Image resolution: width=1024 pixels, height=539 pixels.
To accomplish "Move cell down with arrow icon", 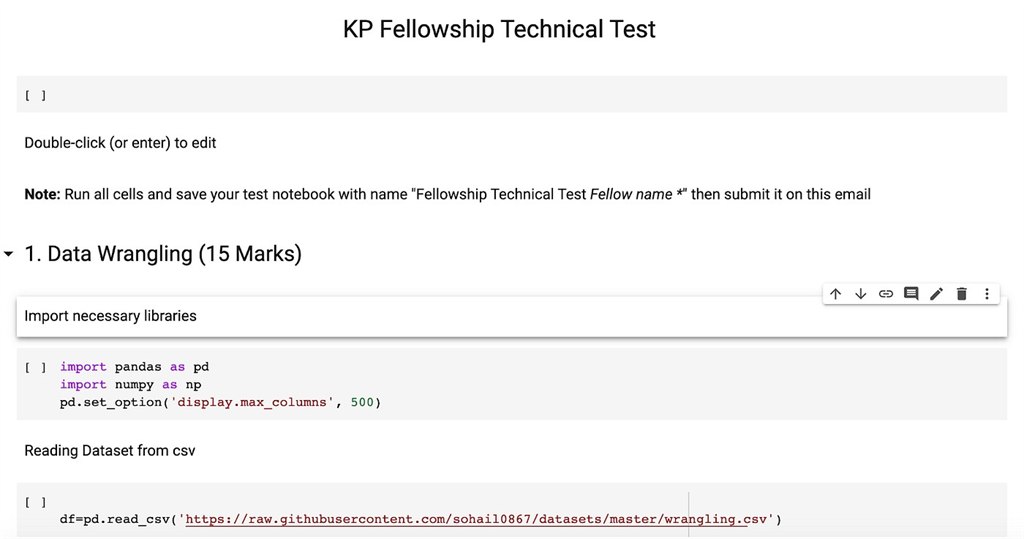I will click(x=861, y=294).
